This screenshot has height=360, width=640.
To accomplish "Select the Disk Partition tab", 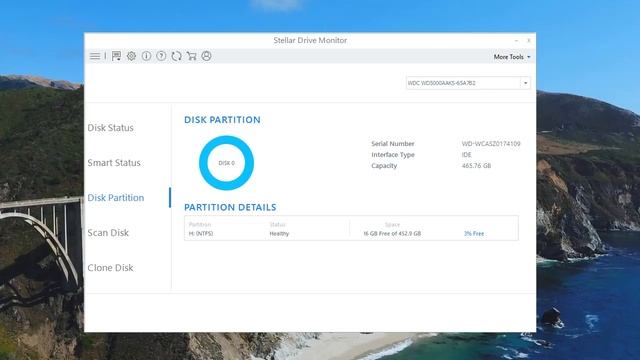I will [x=116, y=198].
